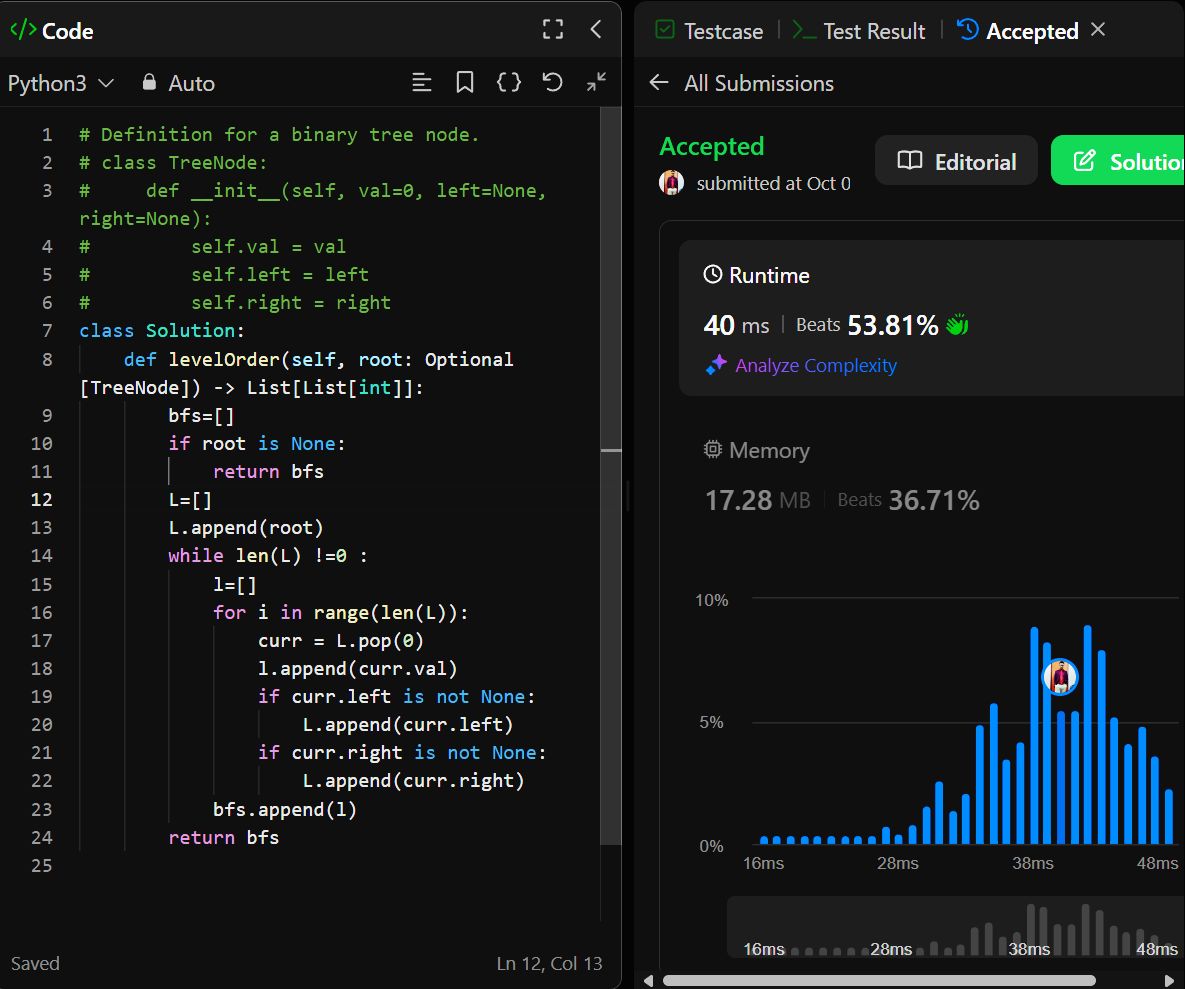Click the shrink editor arrows icon
The height and width of the screenshot is (989, 1185).
point(596,83)
